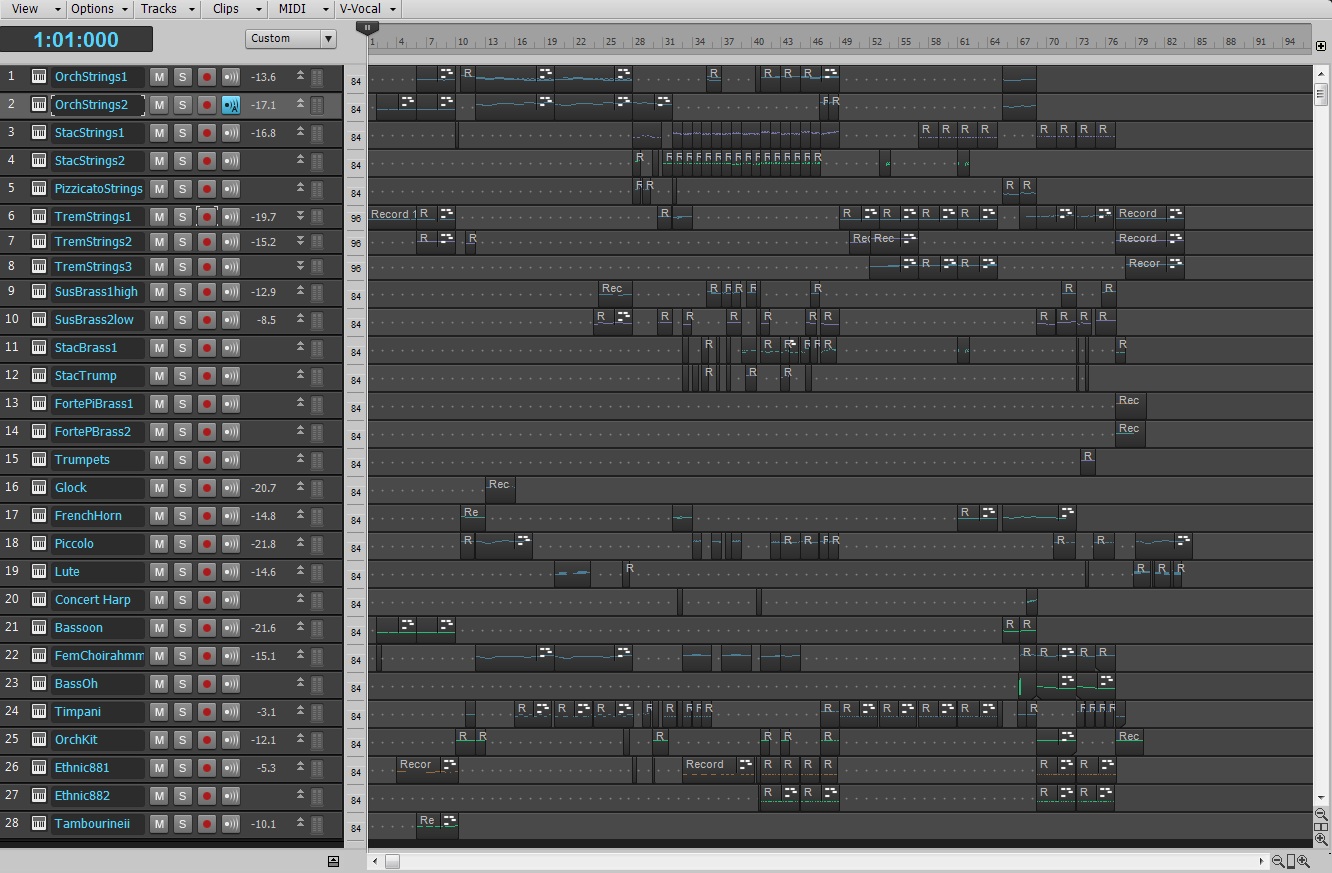Click the MIDI instrument icon of Glock track

[x=39, y=488]
